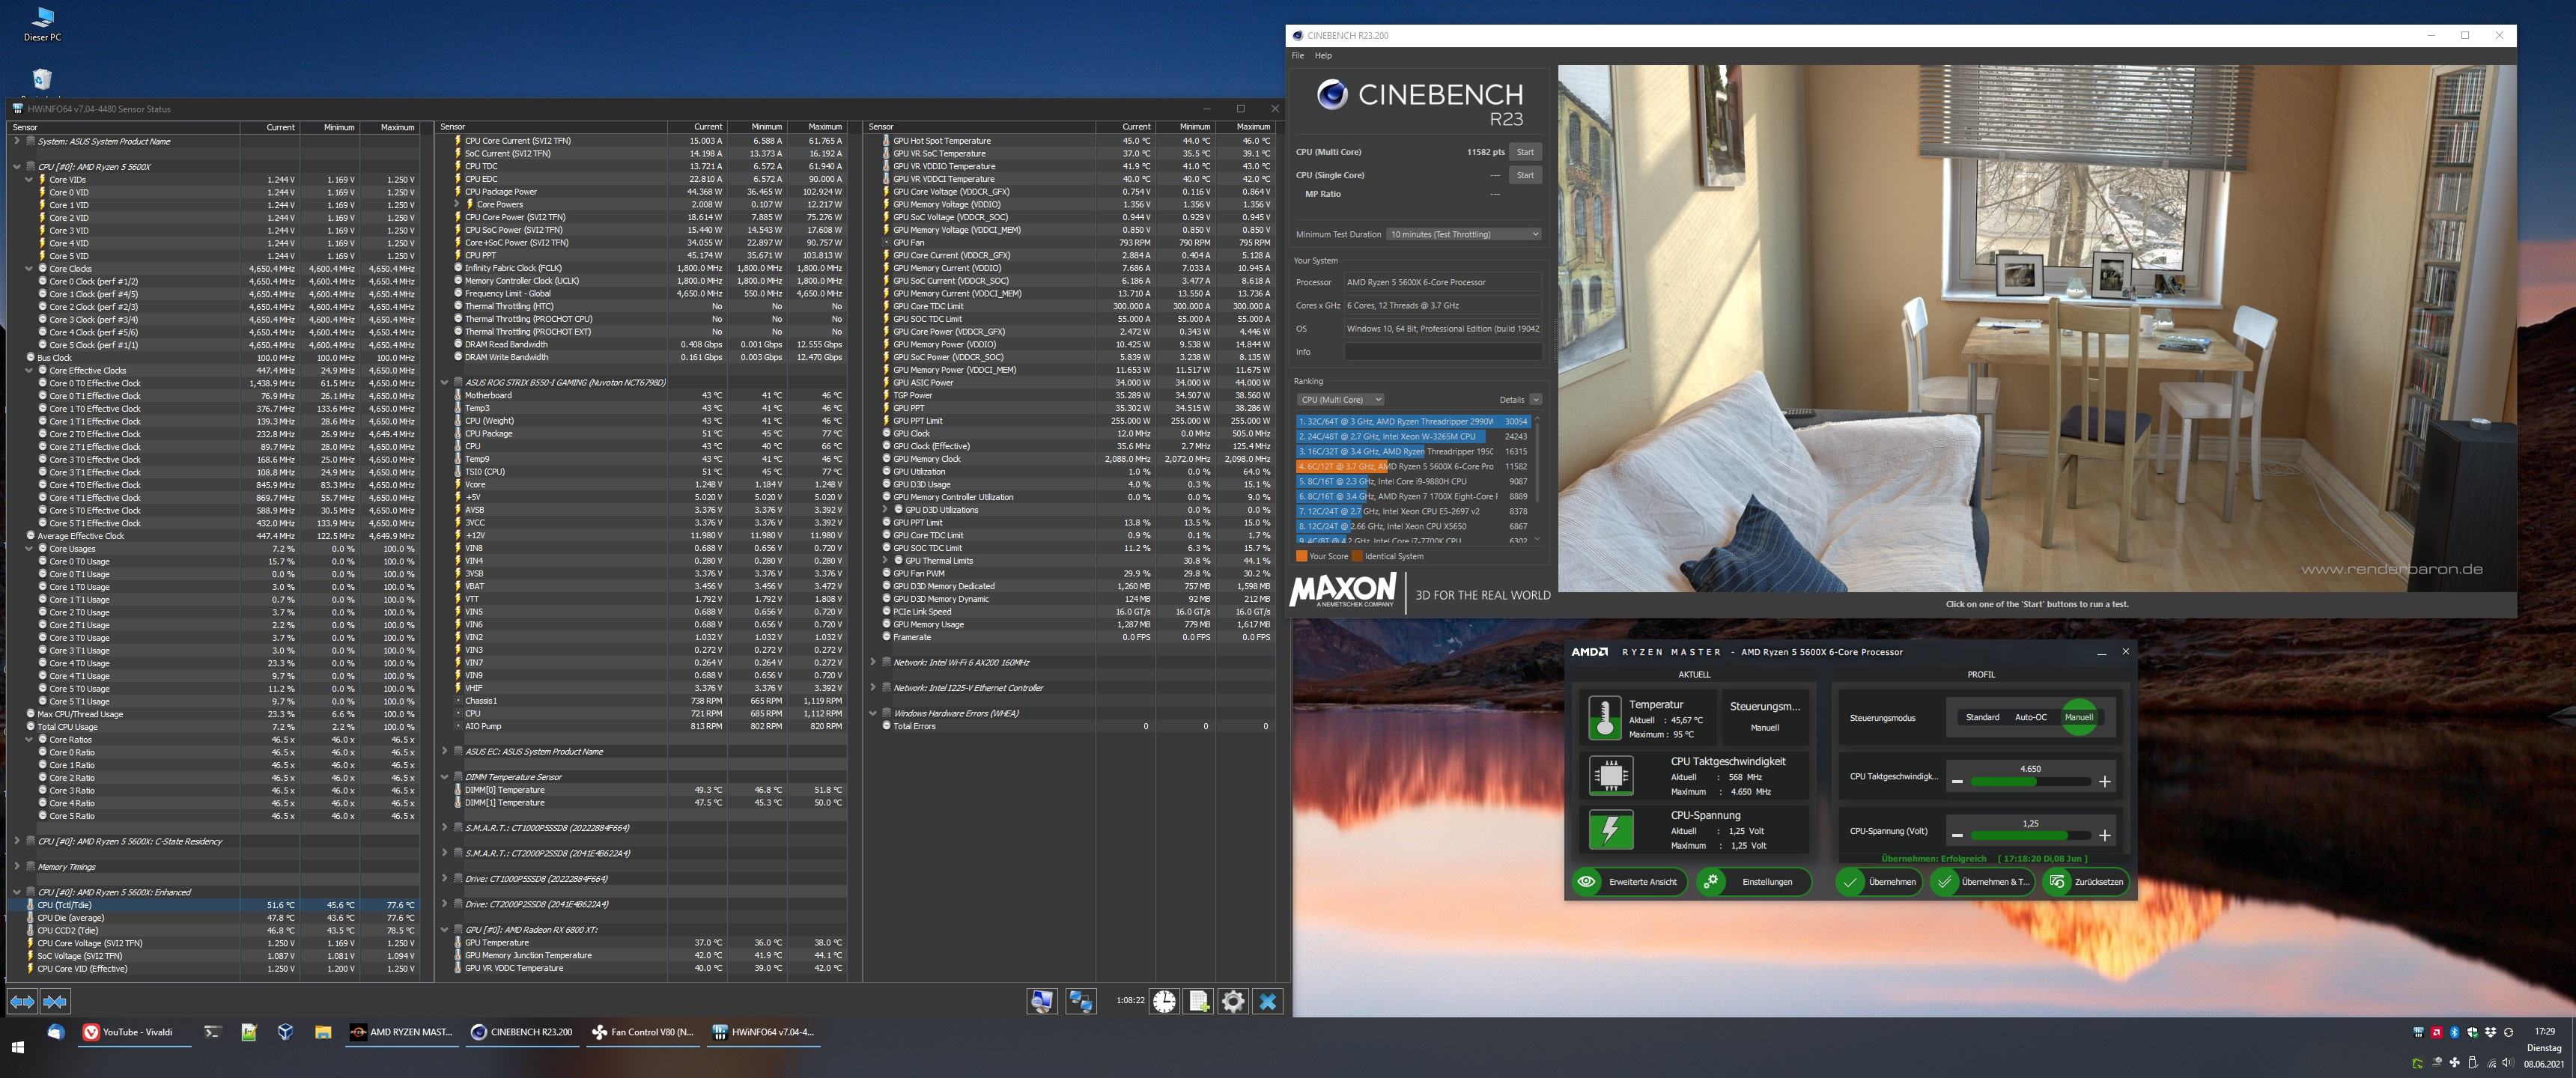The image size is (2576, 1078).
Task: Click Übernehmen button
Action: point(1879,882)
